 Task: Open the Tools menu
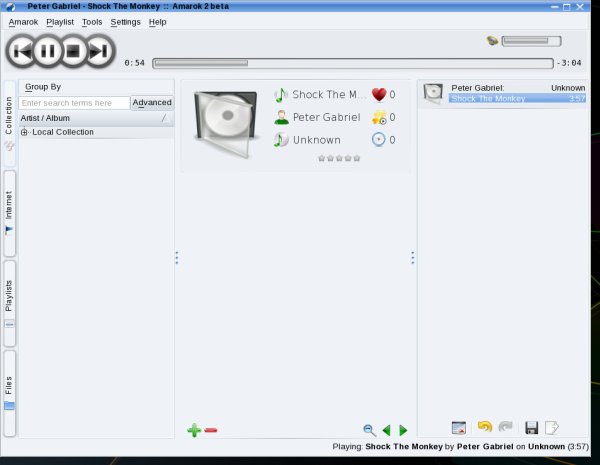click(x=92, y=22)
